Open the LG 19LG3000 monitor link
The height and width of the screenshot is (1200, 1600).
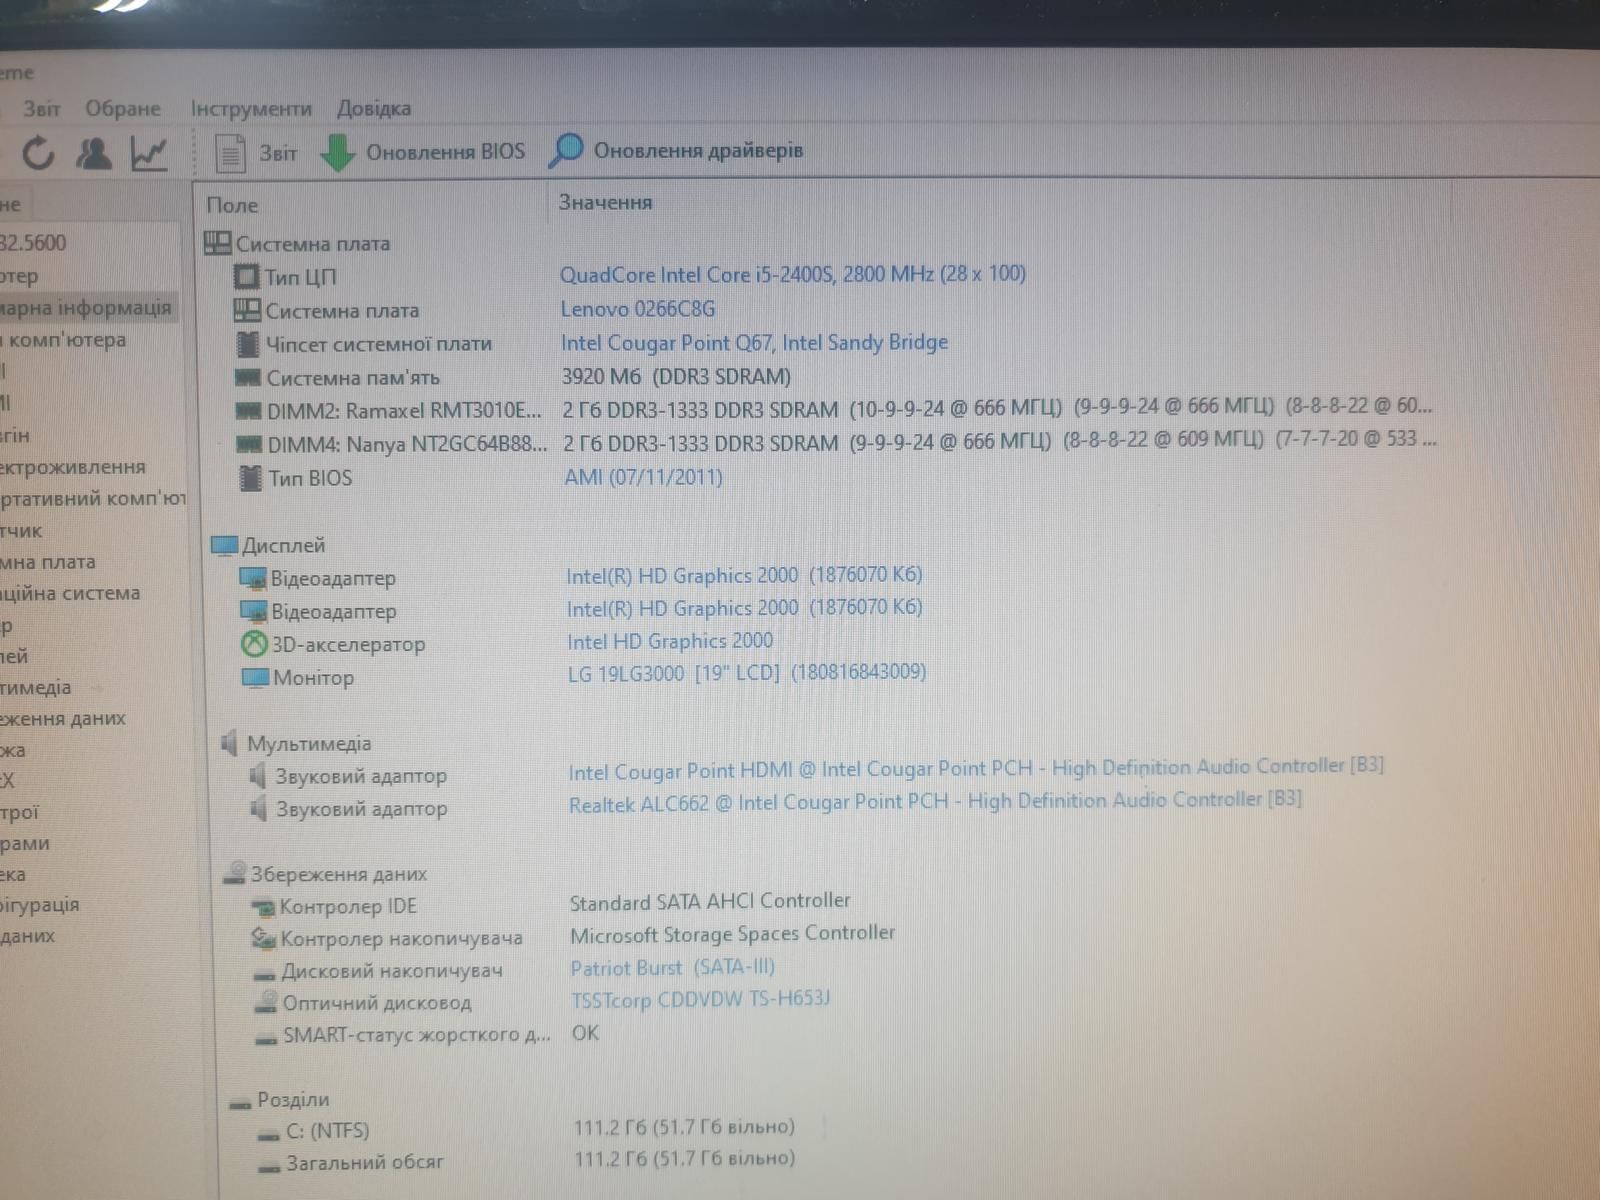click(747, 672)
